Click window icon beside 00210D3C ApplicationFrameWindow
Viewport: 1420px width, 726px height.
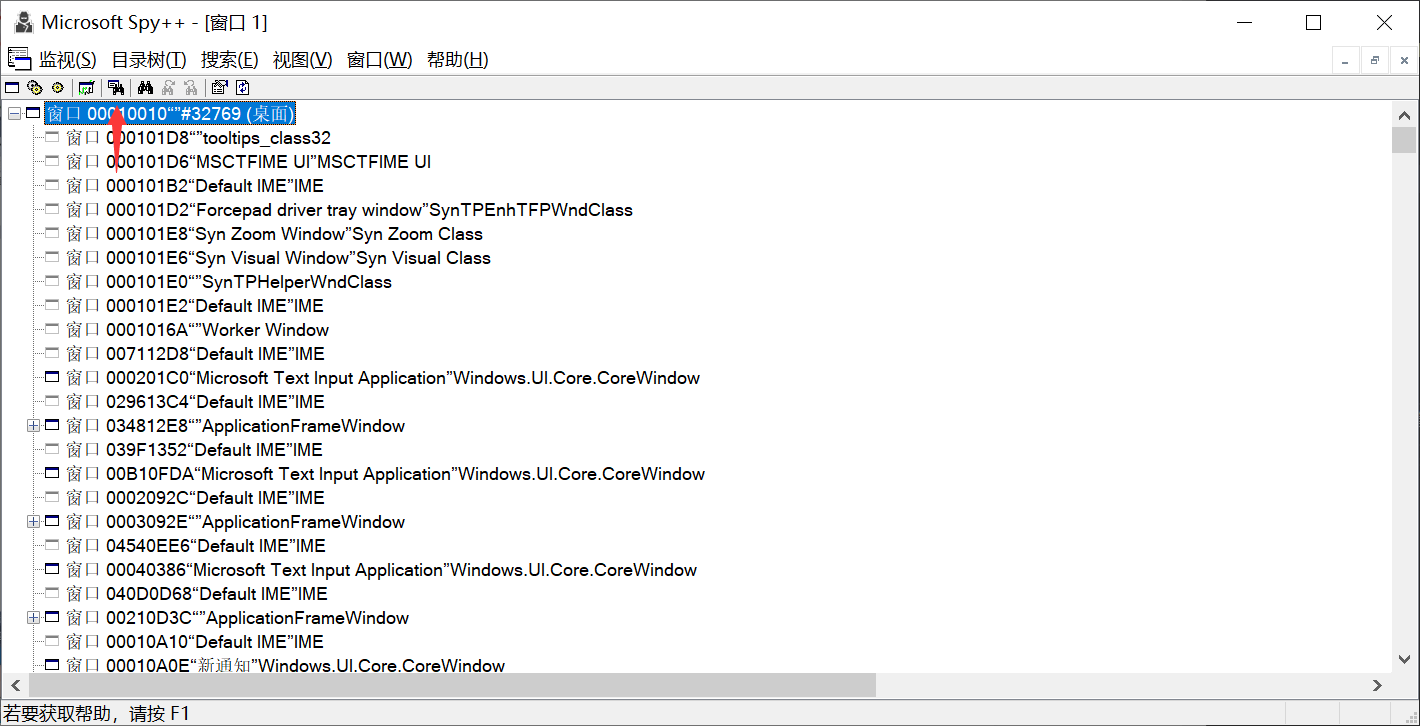point(53,618)
